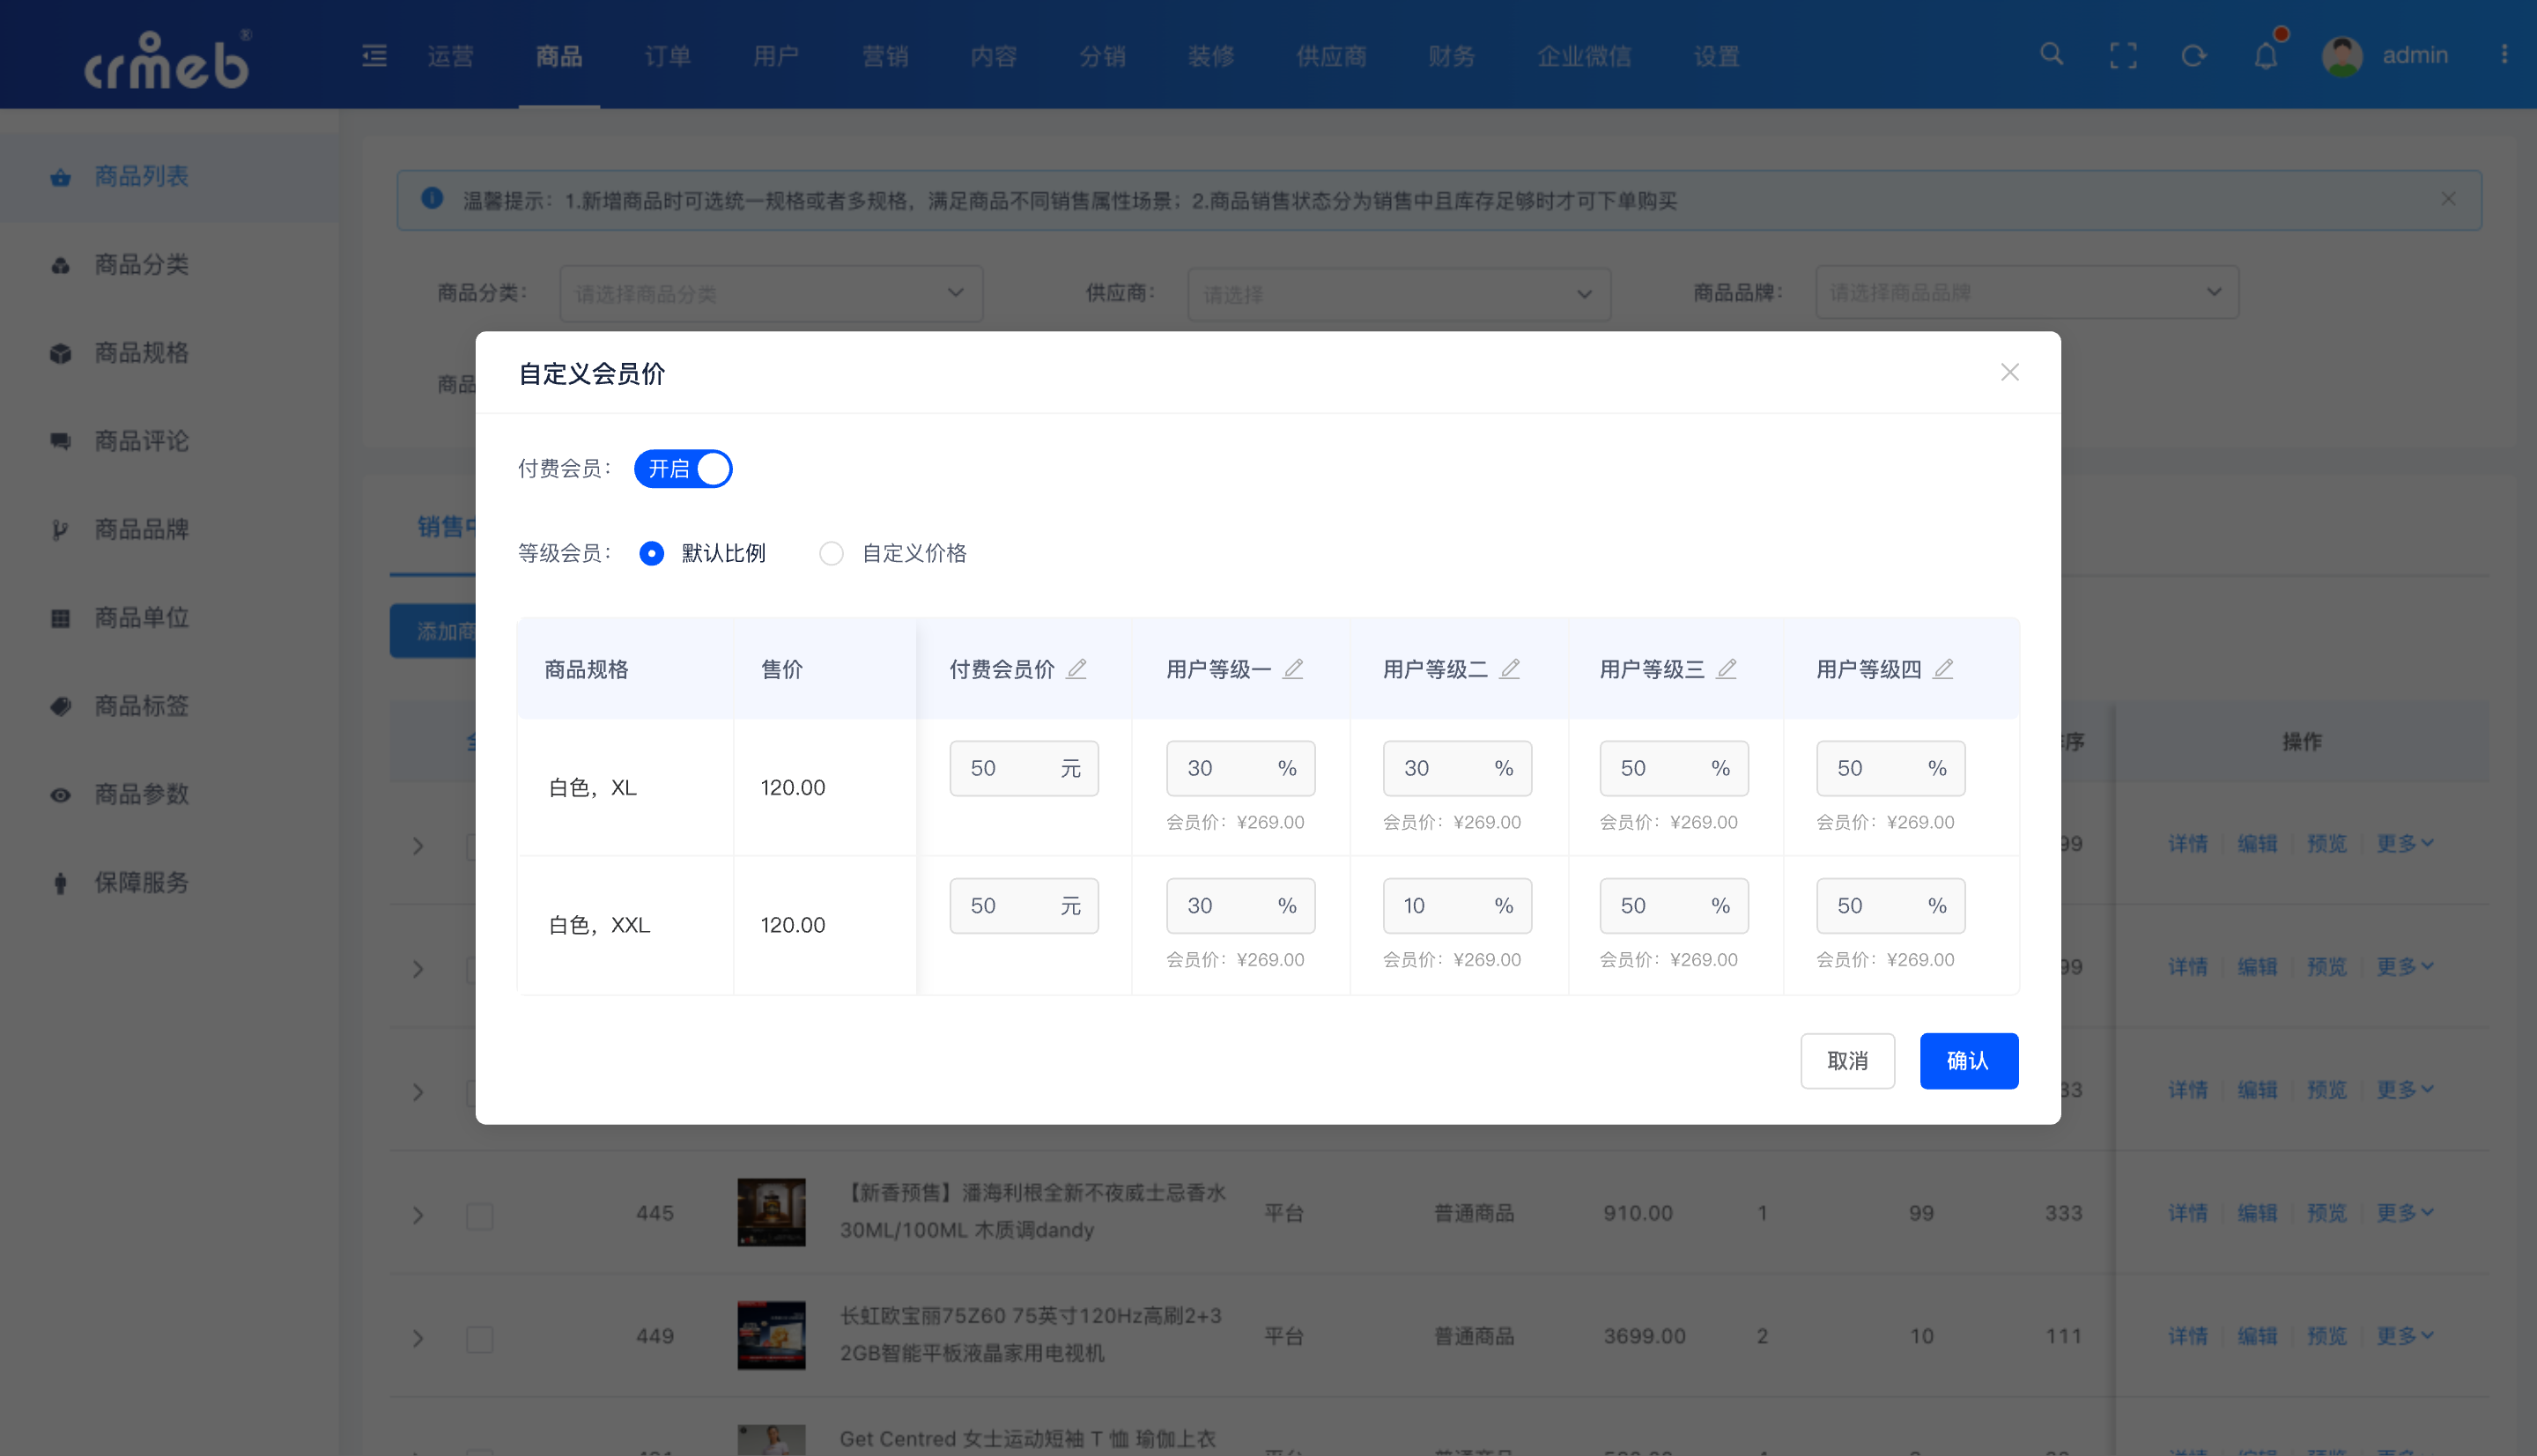This screenshot has width=2537, height=1456.
Task: Switch to the 订单 top menu
Action: (667, 56)
